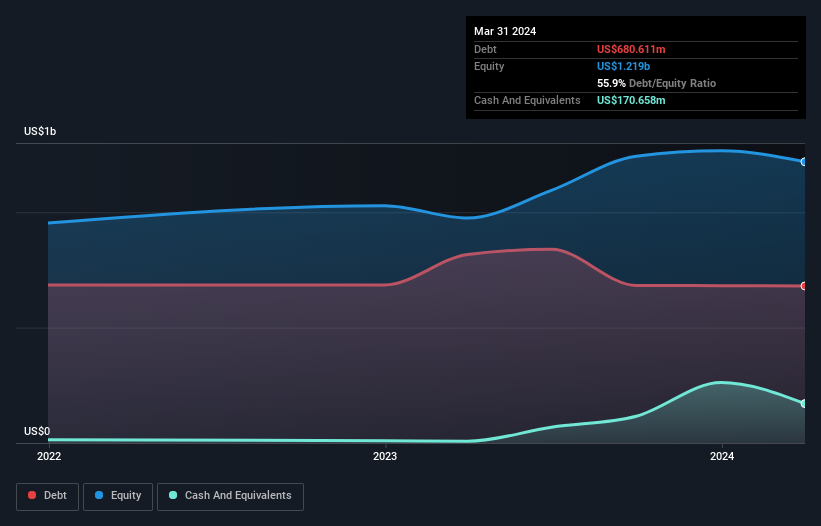Screen dimensions: 821x526
Task: Click the 2024 x-axis label
Action: click(x=722, y=456)
